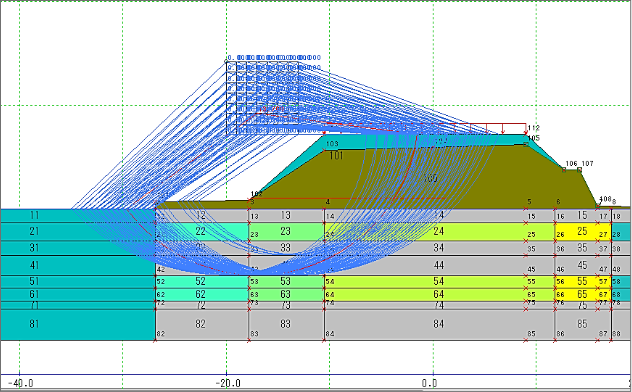Click node label 67
This screenshot has width=632, height=392.
[x=603, y=295]
